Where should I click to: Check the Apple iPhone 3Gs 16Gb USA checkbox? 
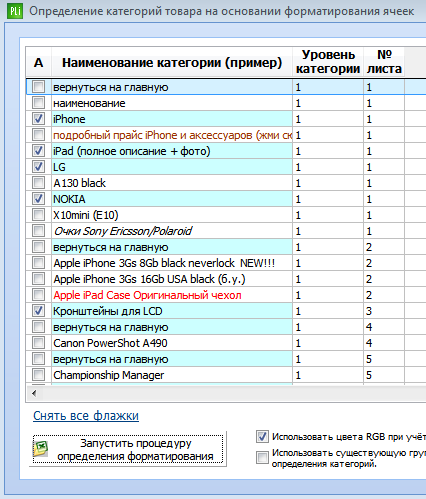[38, 279]
